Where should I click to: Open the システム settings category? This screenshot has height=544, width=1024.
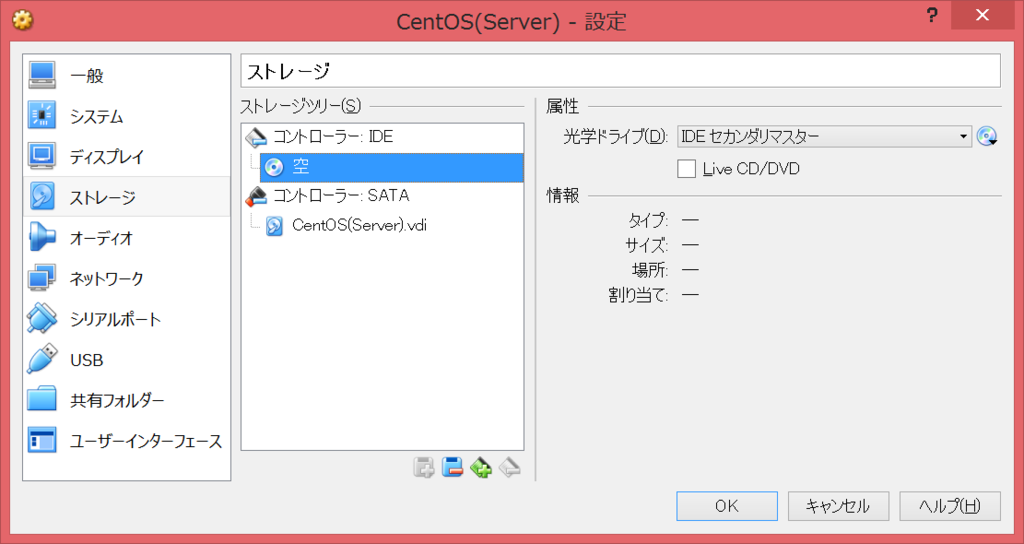pos(127,116)
